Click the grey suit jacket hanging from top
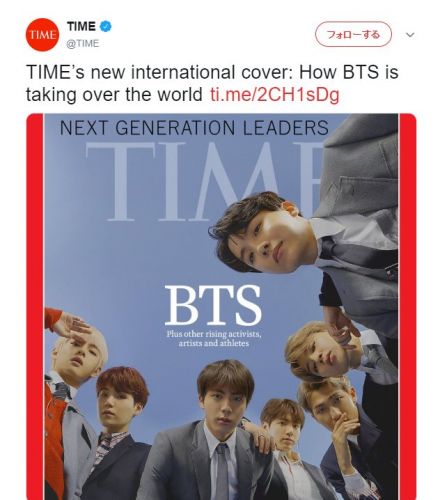 pyautogui.click(x=358, y=165)
